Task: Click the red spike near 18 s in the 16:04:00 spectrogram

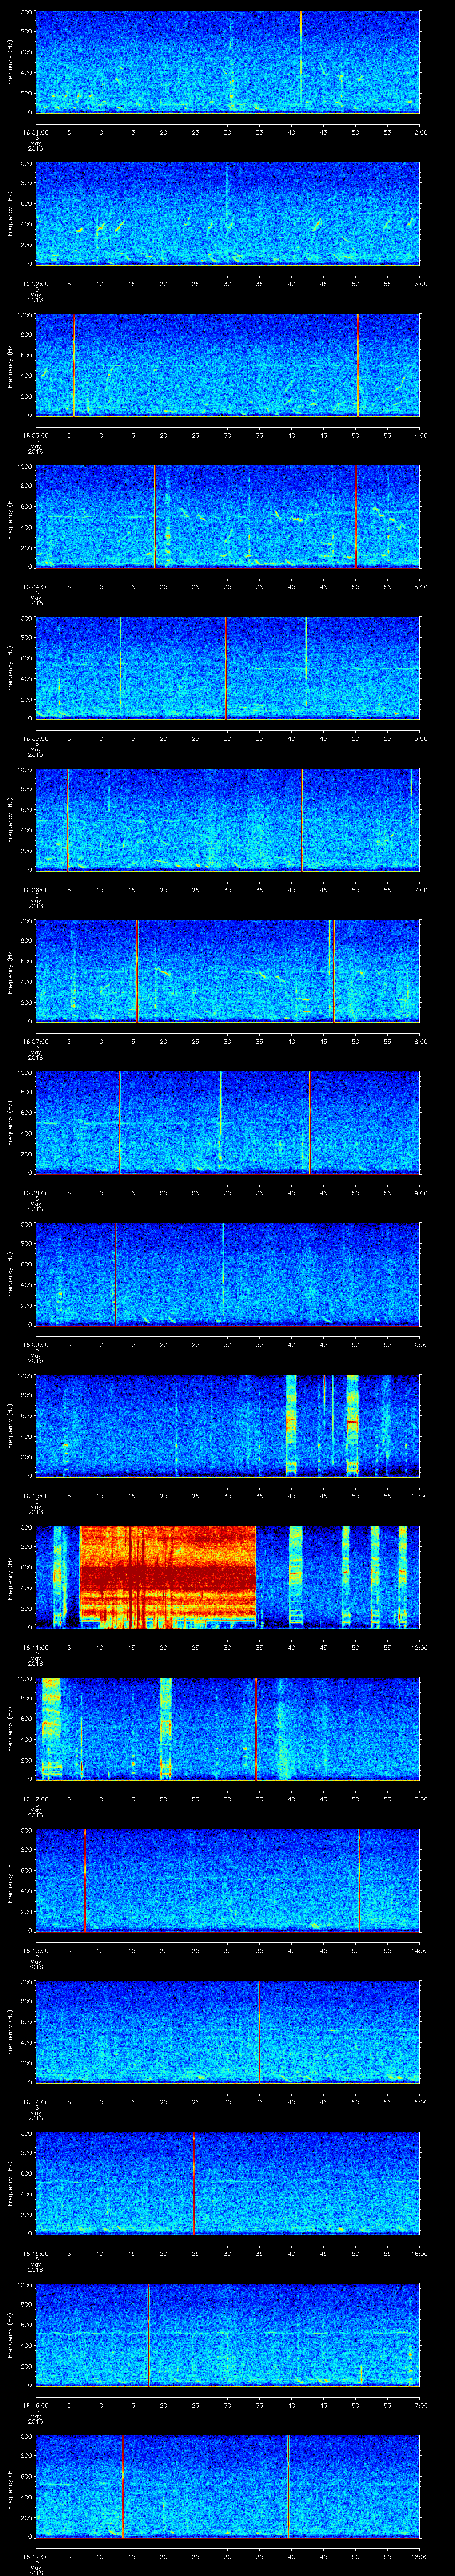Action: [155, 516]
